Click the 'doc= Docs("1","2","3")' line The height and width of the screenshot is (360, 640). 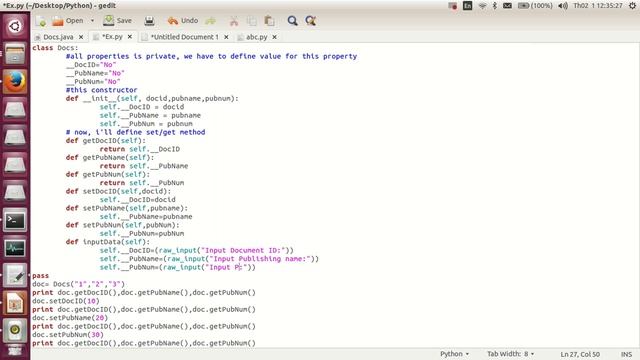[x=78, y=284]
